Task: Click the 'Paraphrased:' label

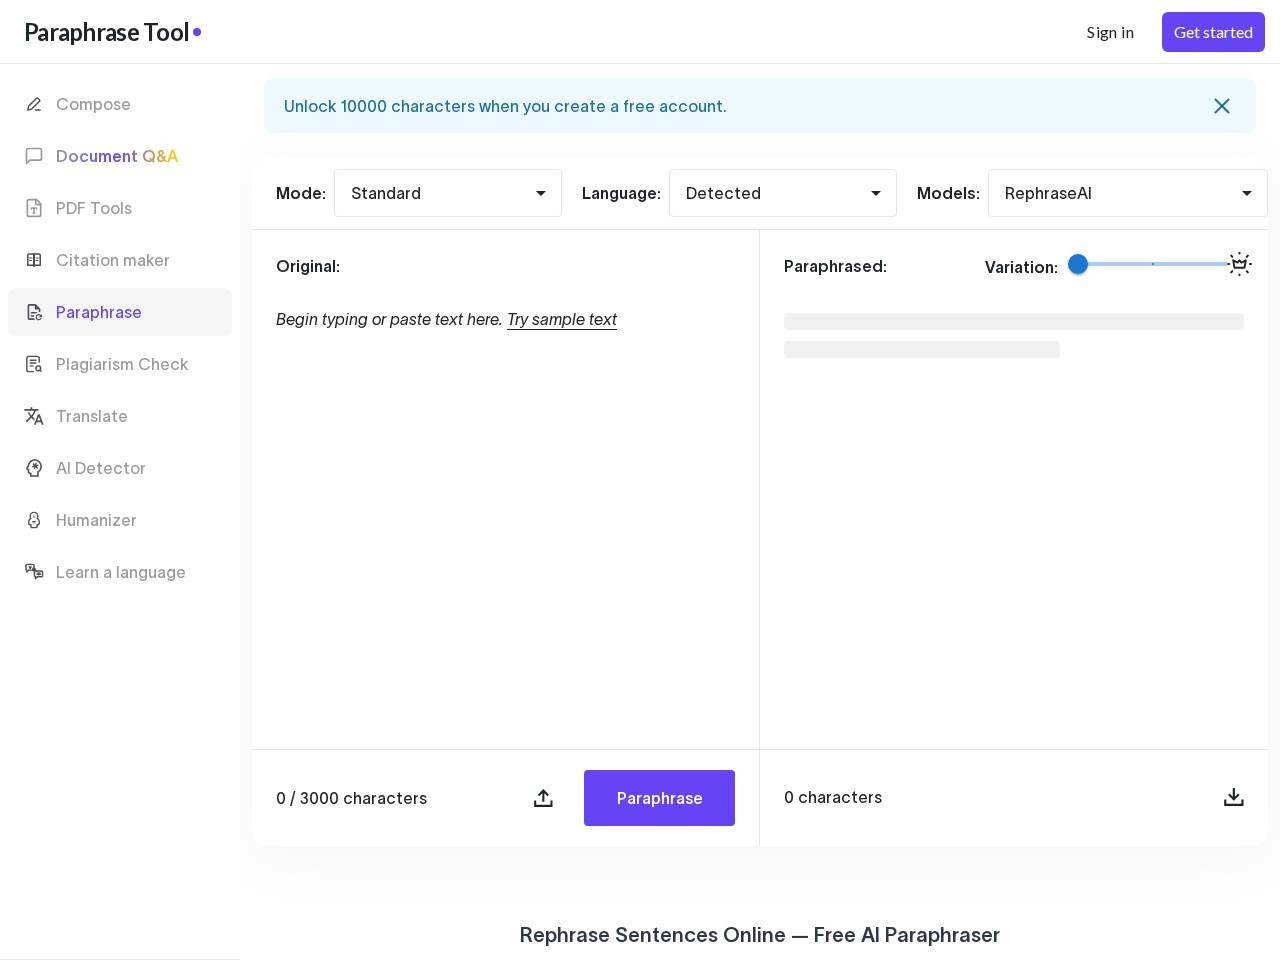Action: (835, 266)
